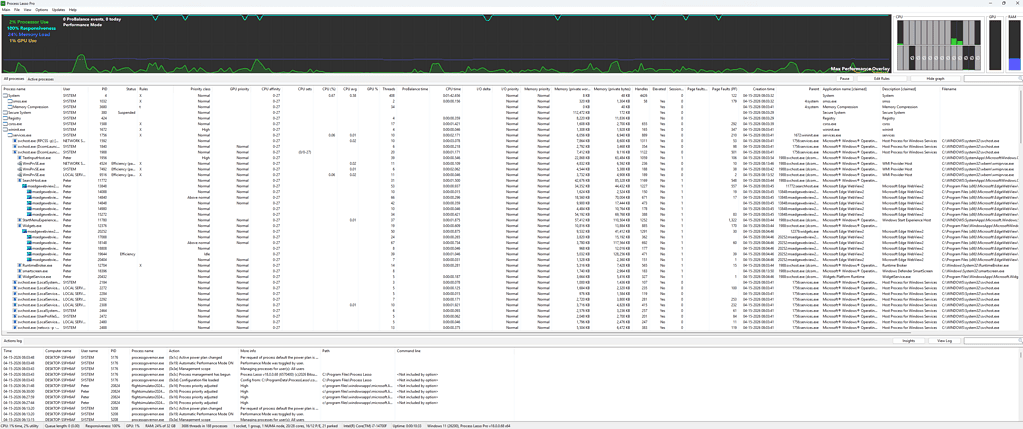This screenshot has width=1023, height=429.
Task: Sort by Priority class column header
Action: 200,88
